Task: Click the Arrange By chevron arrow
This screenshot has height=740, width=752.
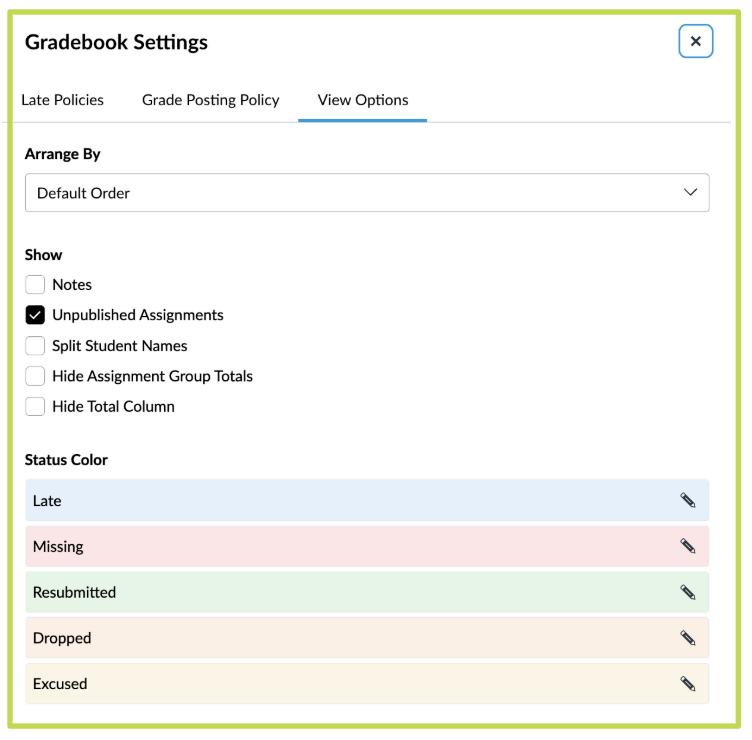Action: coord(688,193)
